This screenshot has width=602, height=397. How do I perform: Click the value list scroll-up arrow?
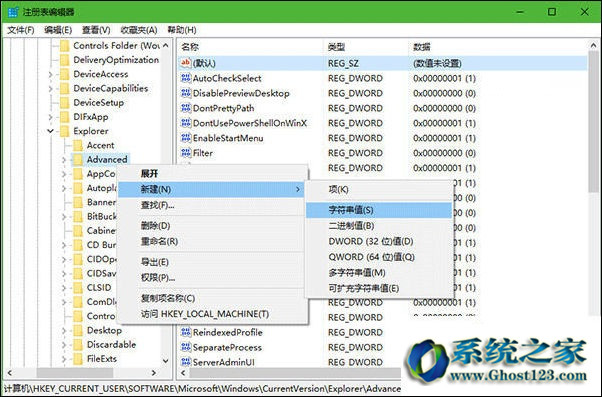[593, 46]
